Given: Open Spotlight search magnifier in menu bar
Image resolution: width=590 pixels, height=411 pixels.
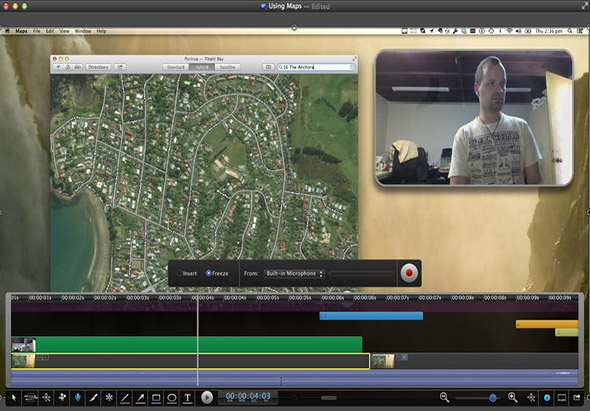Looking at the screenshot, I should coord(570,31).
